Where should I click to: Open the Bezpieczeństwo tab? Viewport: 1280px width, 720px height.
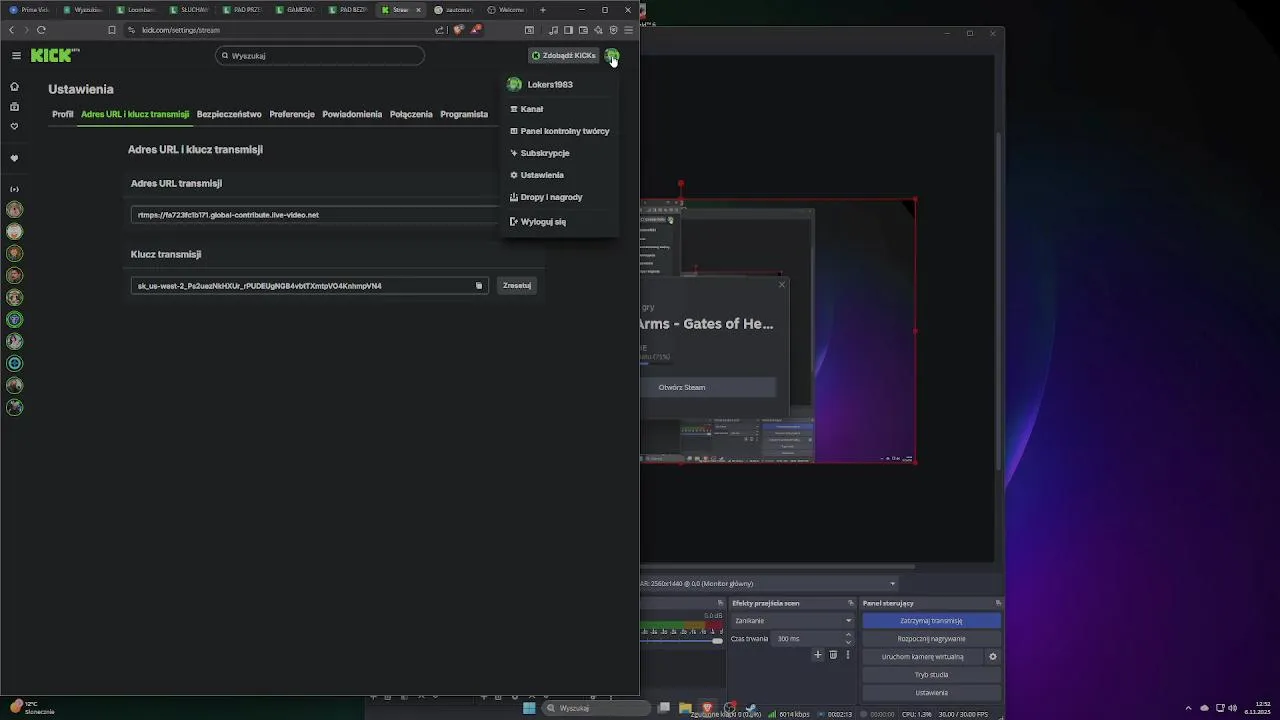coord(229,114)
